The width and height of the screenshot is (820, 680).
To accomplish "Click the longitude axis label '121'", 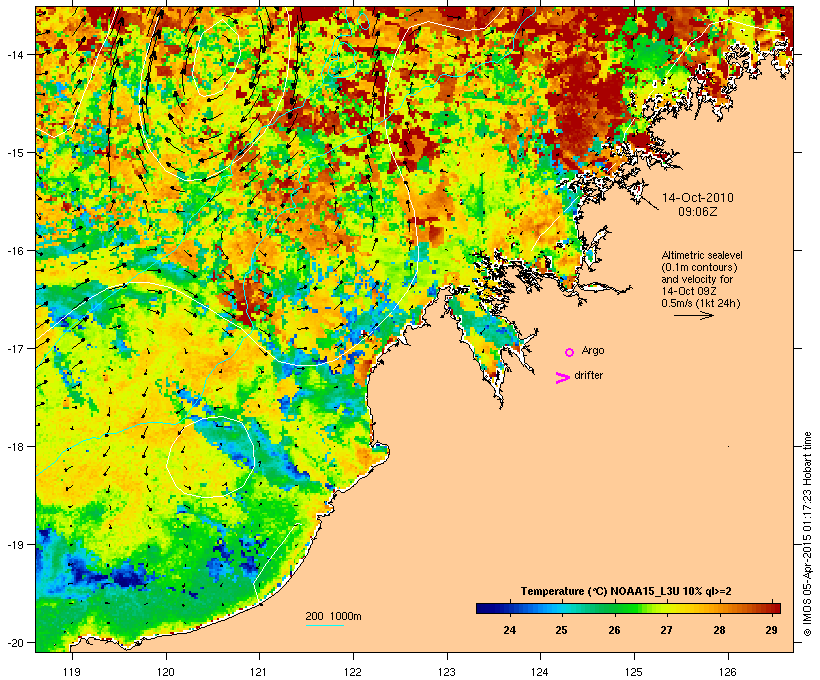I will click(259, 672).
